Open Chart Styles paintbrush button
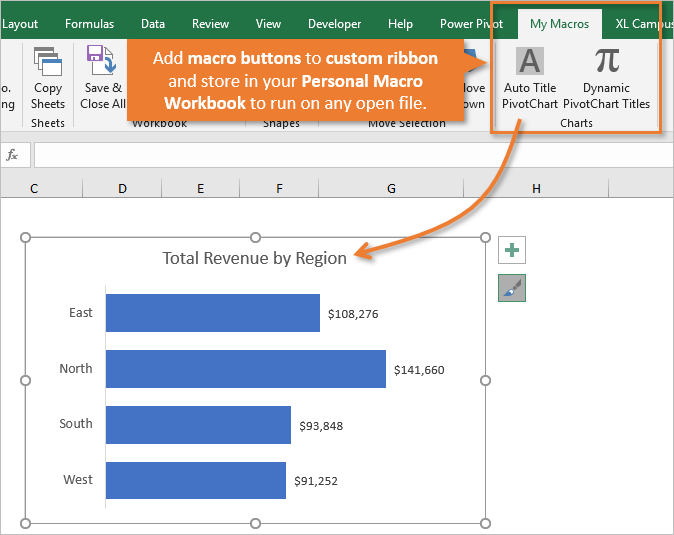Image resolution: width=674 pixels, height=535 pixels. (x=512, y=288)
